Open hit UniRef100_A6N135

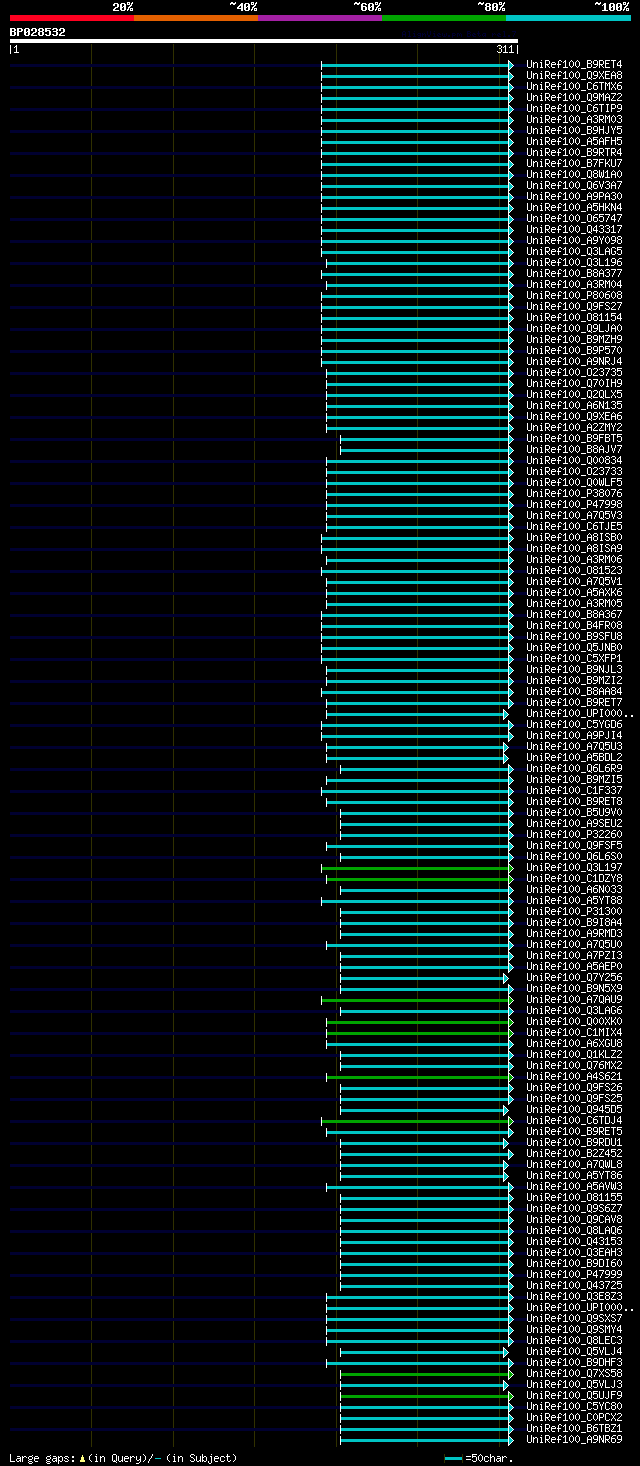tap(574, 406)
